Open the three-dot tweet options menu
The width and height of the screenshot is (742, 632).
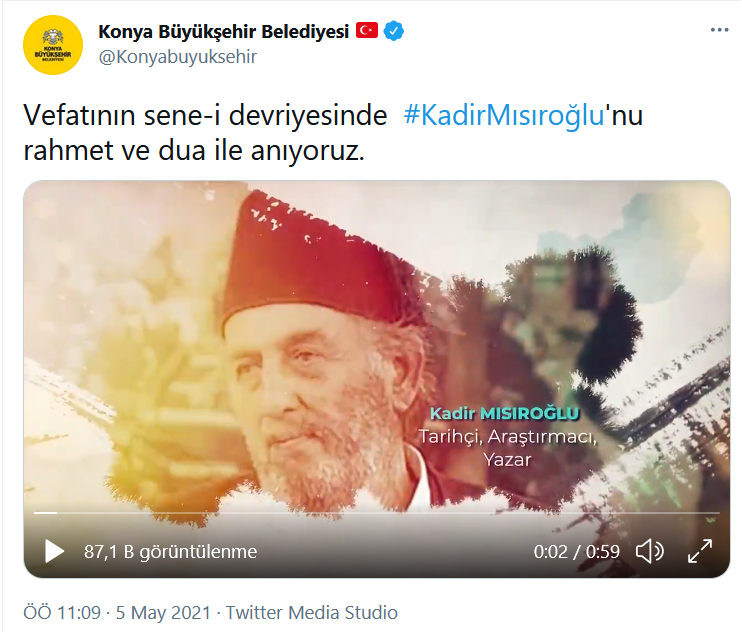(x=719, y=30)
